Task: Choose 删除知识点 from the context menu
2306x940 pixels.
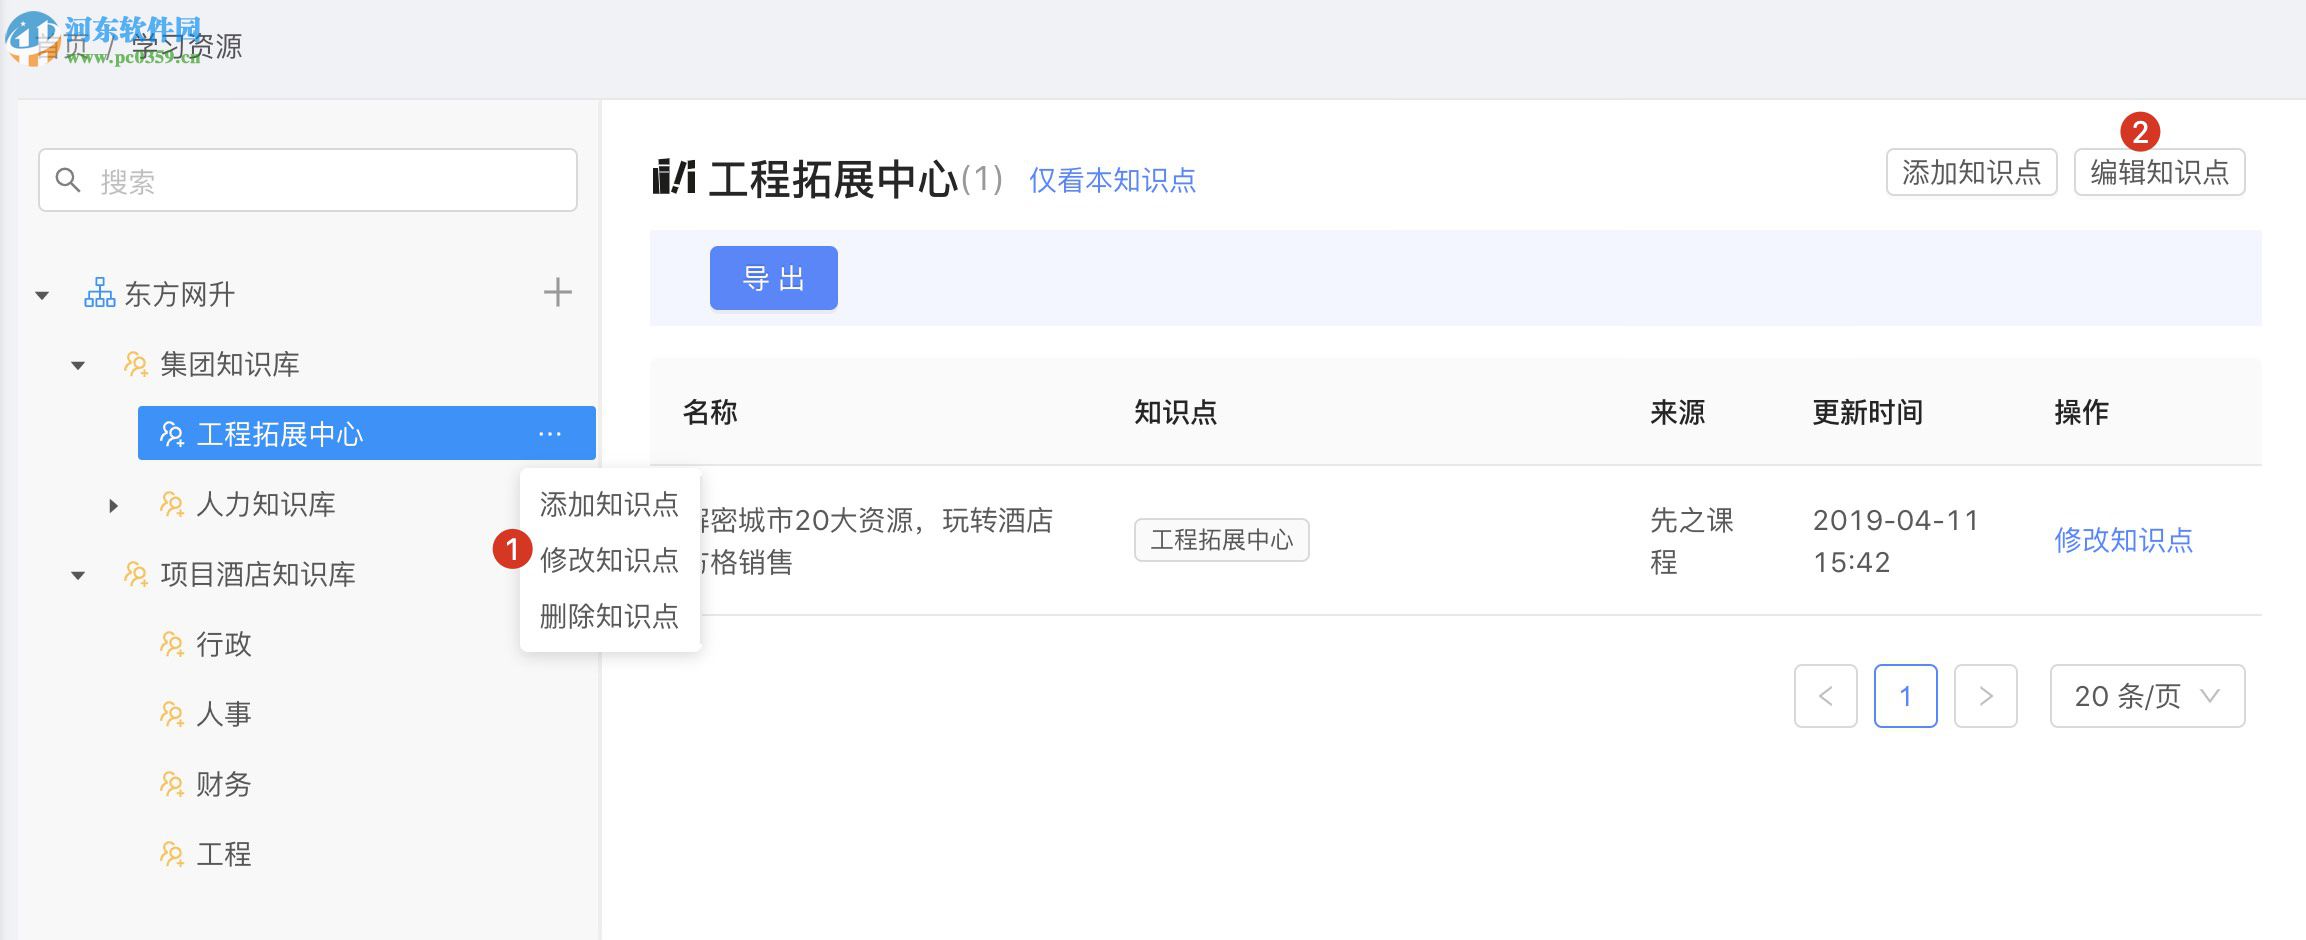Action: point(609,616)
